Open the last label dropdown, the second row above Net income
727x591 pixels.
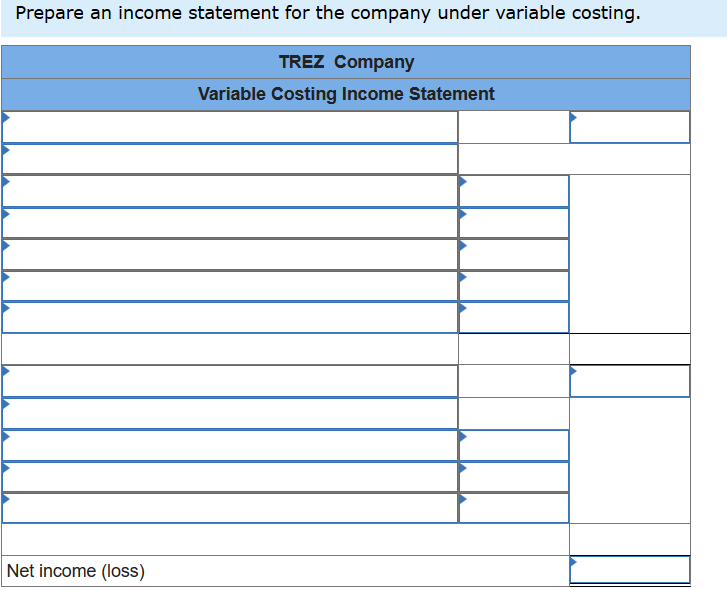(x=230, y=508)
